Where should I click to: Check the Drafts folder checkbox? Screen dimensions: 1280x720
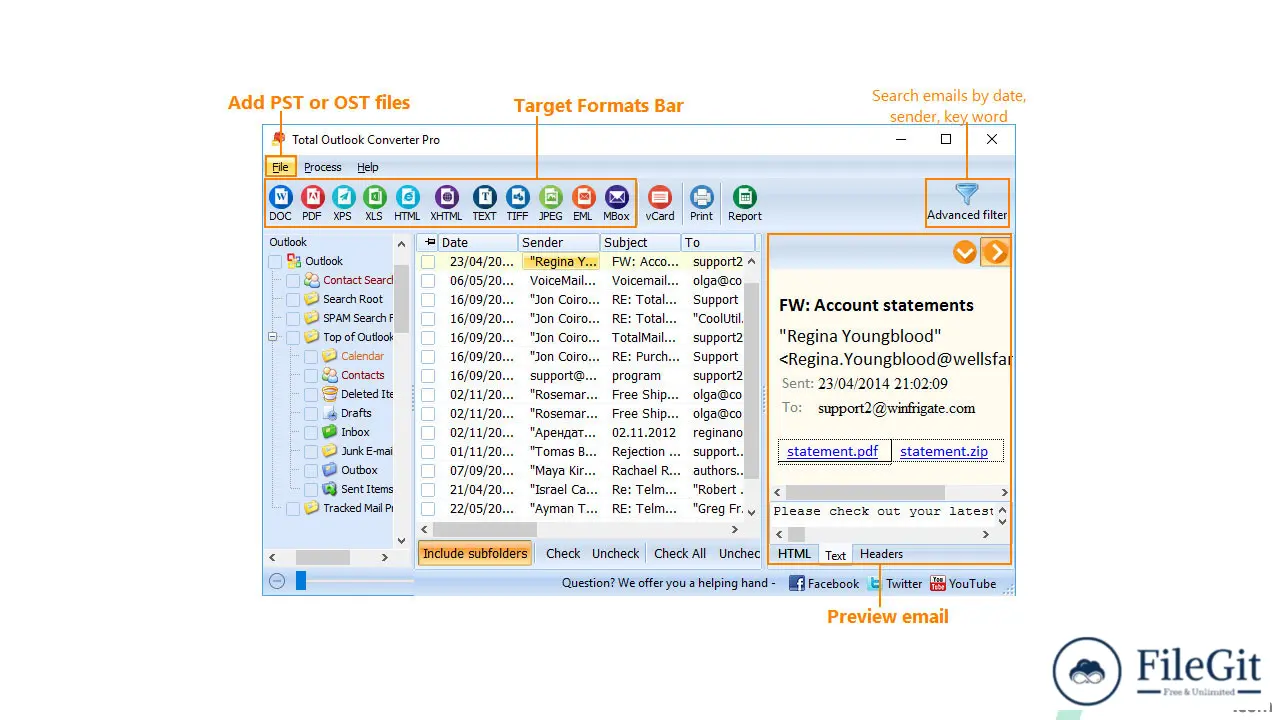pyautogui.click(x=311, y=414)
